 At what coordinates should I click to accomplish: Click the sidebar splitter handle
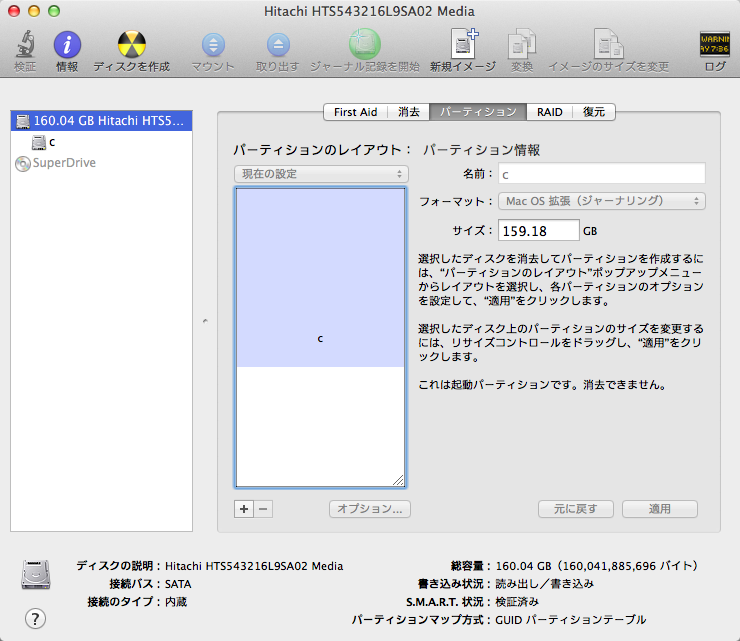(205, 321)
